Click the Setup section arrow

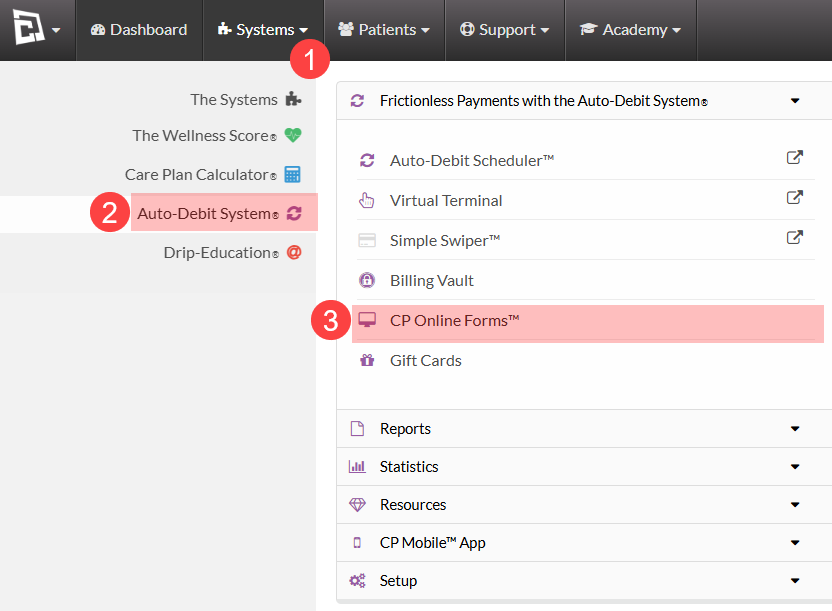click(795, 581)
